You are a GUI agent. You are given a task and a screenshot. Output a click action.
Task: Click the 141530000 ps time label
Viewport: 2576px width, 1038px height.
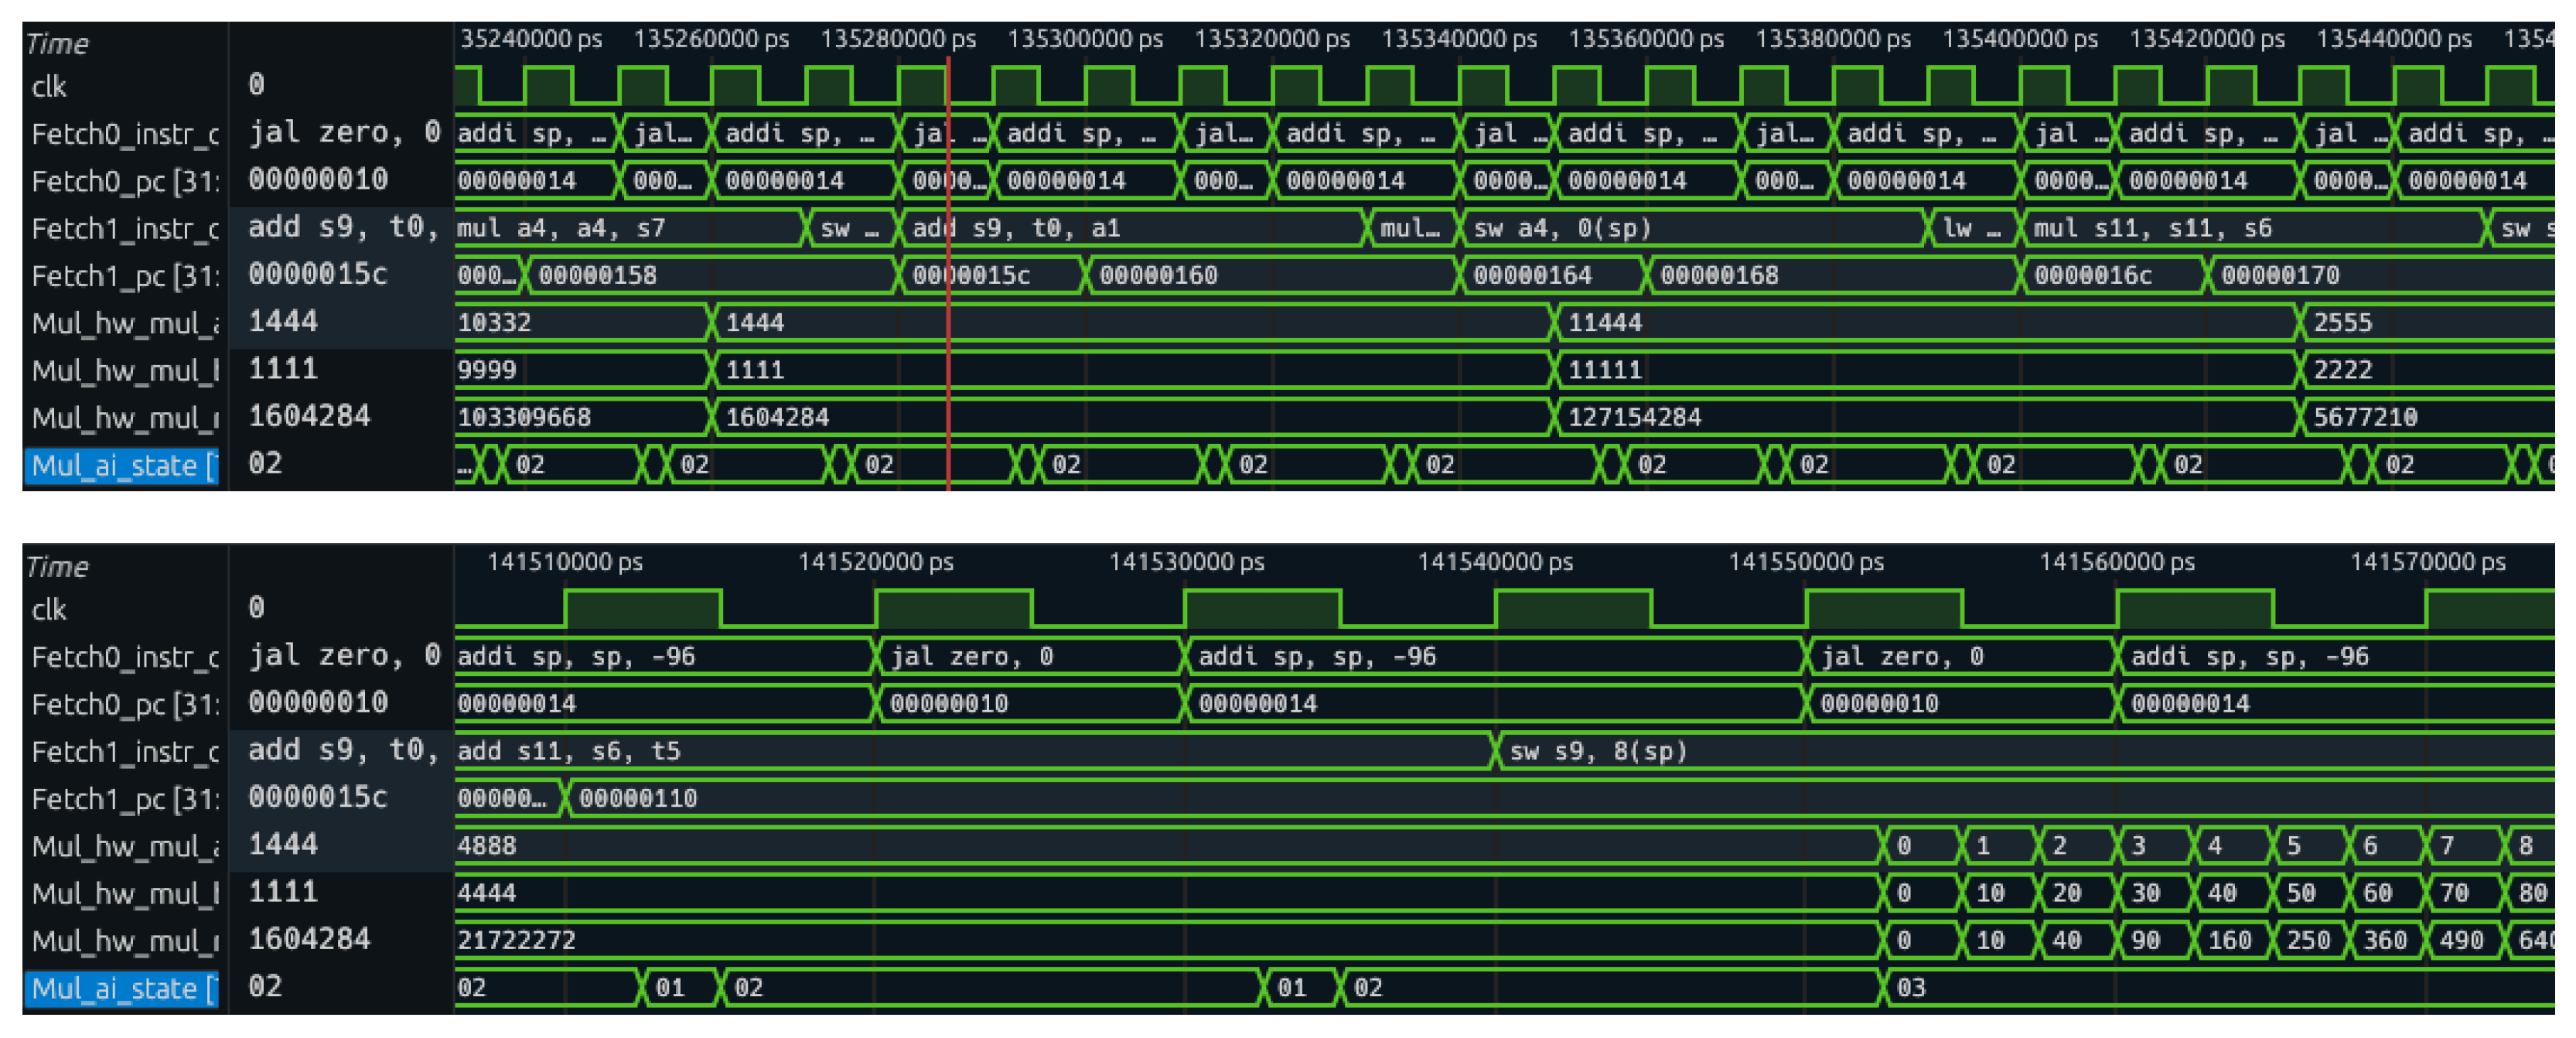pyautogui.click(x=1186, y=562)
